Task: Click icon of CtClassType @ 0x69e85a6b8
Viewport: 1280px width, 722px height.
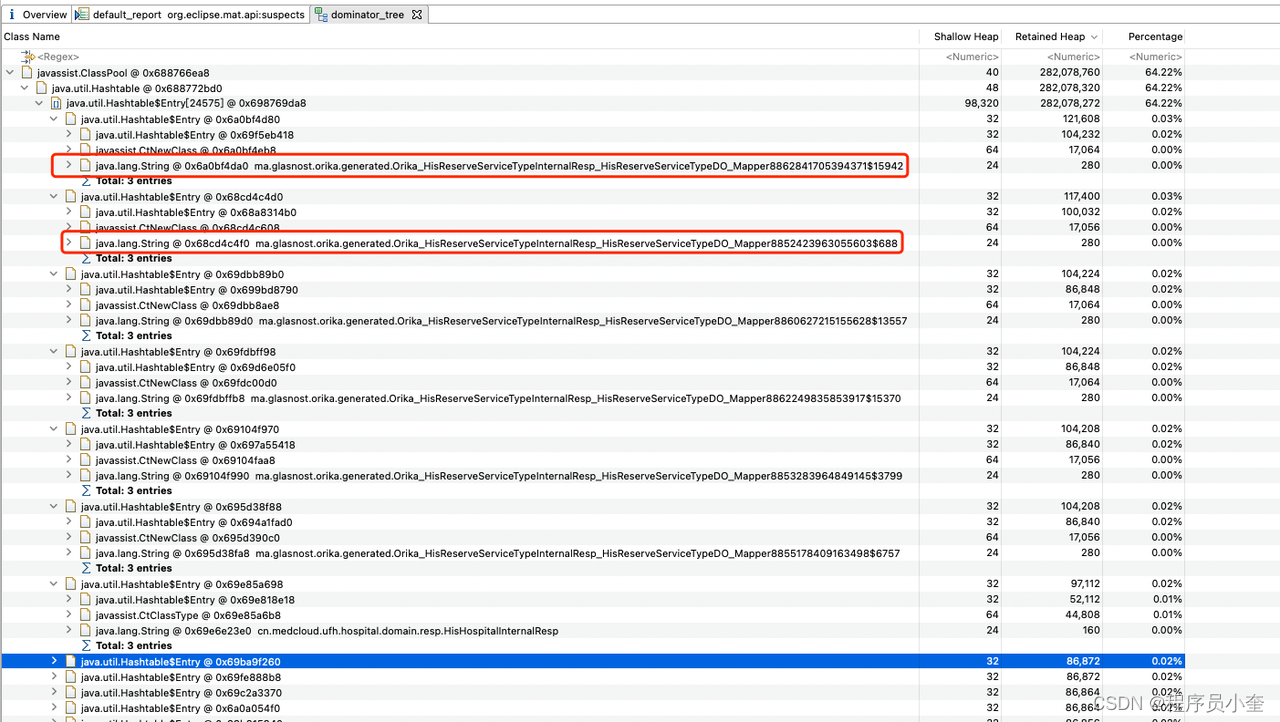Action: (85, 615)
